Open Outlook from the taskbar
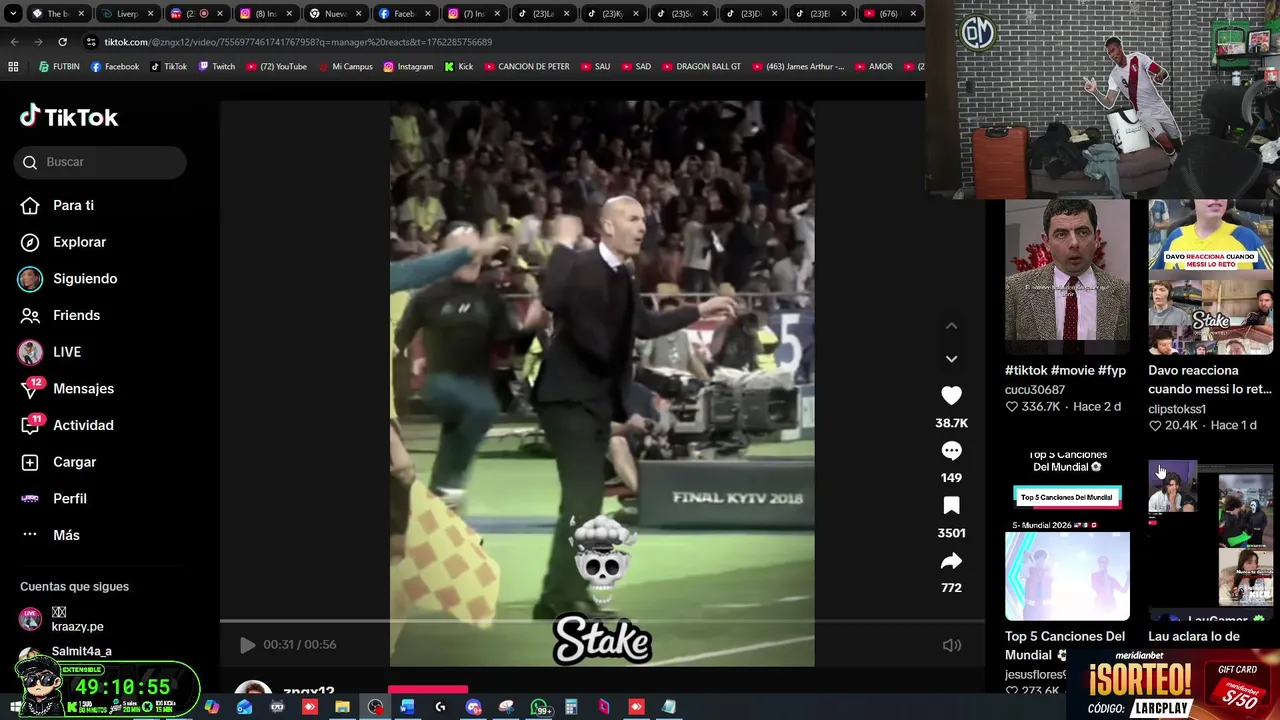The height and width of the screenshot is (720, 1280). [244, 707]
